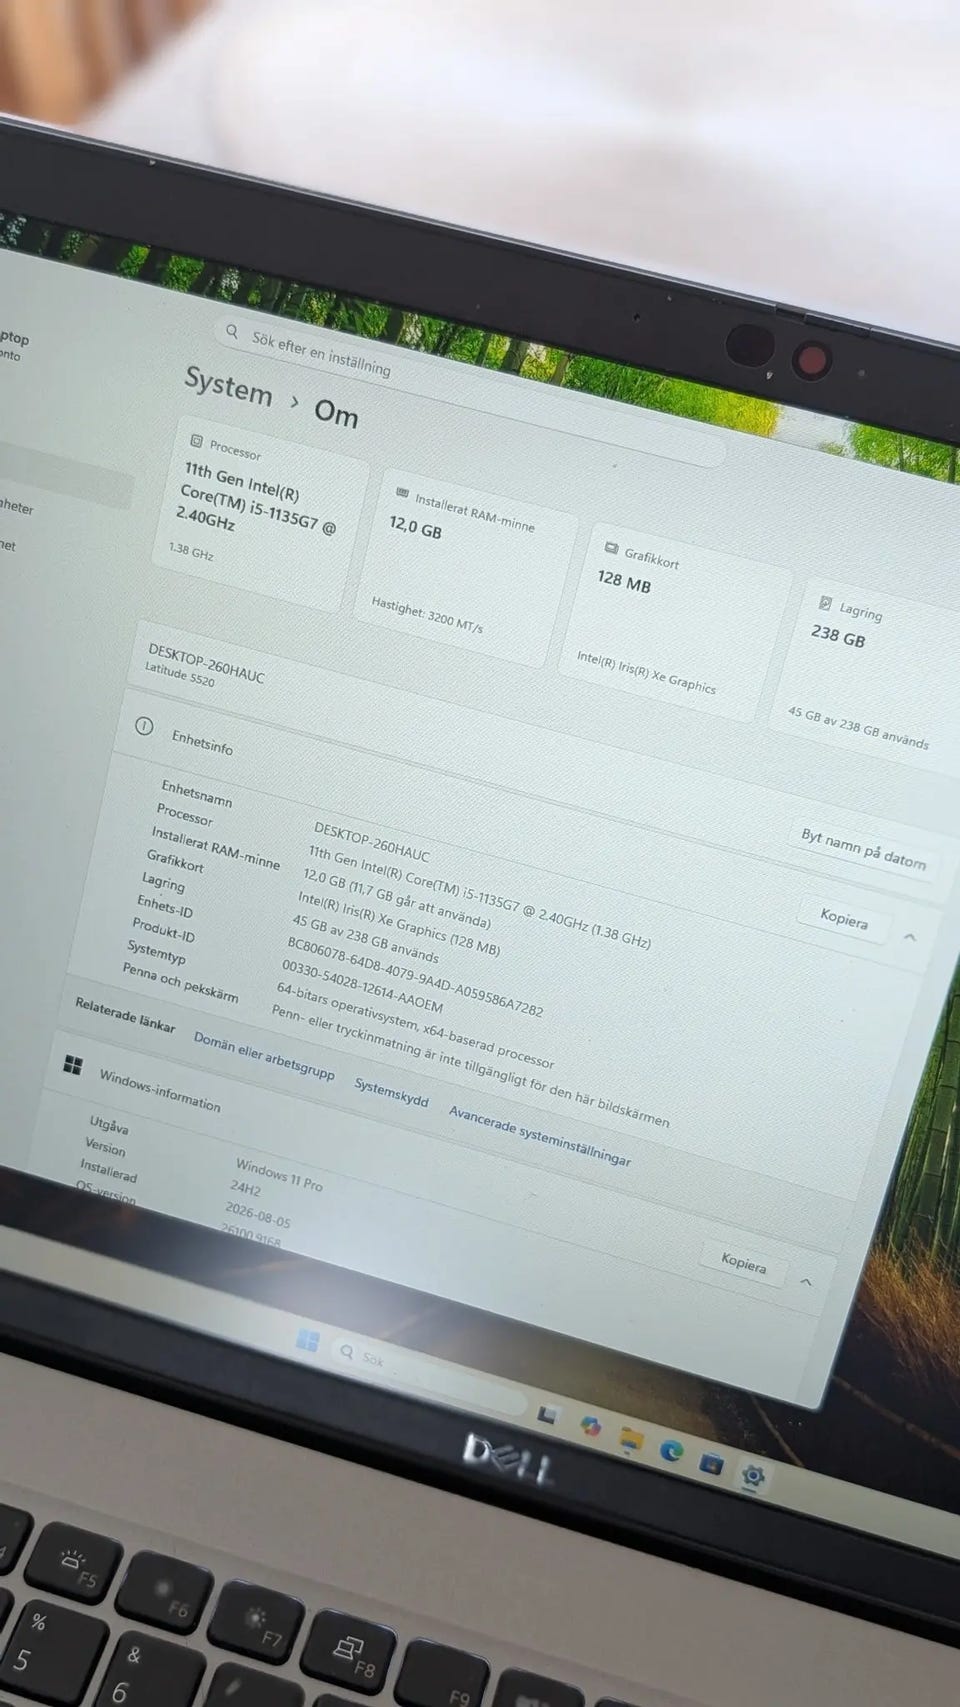Image resolution: width=960 pixels, height=1707 pixels.
Task: Click the magnifier icon in settings search
Action: [232, 331]
